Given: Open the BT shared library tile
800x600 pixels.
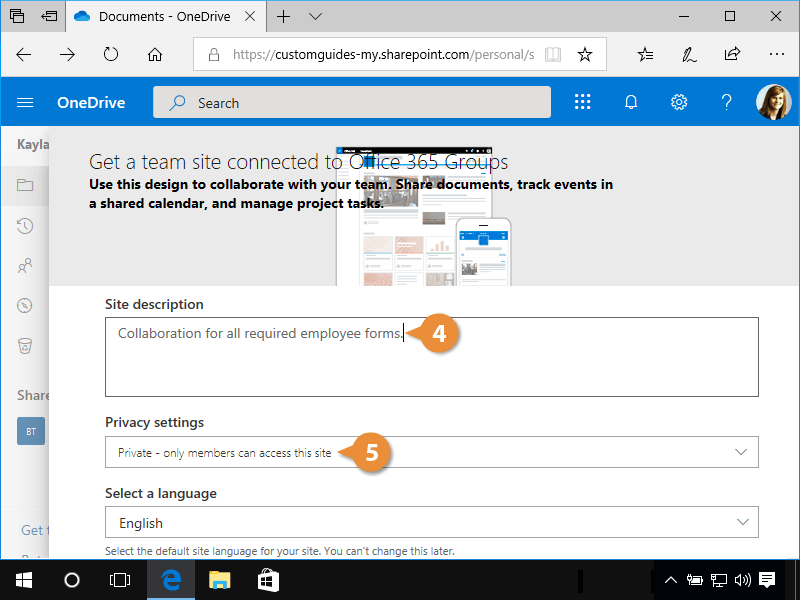Looking at the screenshot, I should tap(31, 431).
